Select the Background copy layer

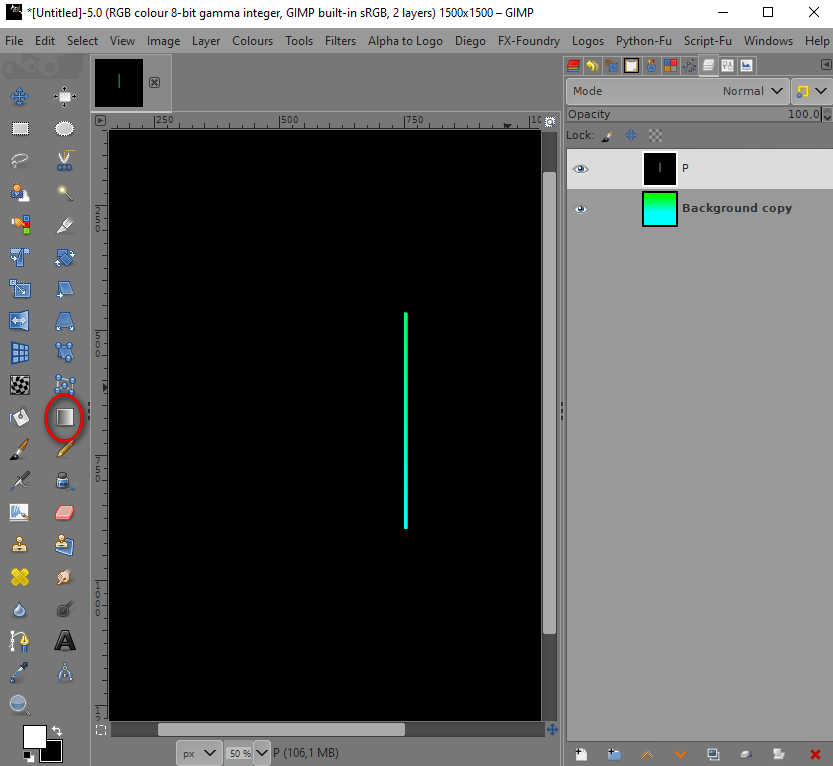pyautogui.click(x=736, y=209)
